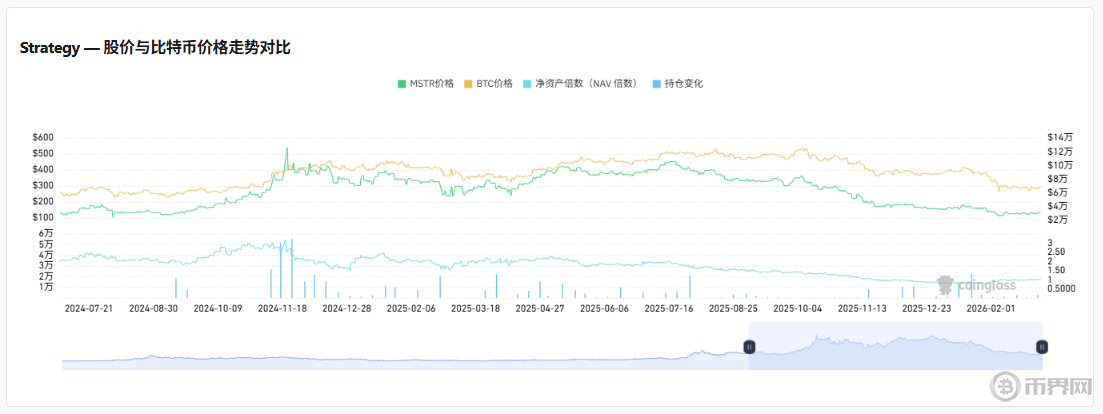1103x414 pixels.
Task: Click the yellow BTC价格 legend swatch
Action: point(468,84)
